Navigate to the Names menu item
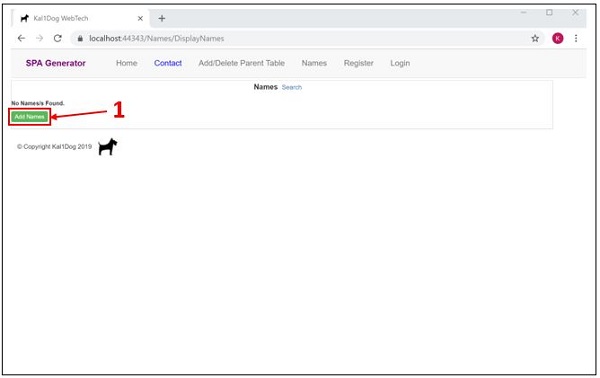Viewport: 600px width, 378px height. tap(314, 63)
